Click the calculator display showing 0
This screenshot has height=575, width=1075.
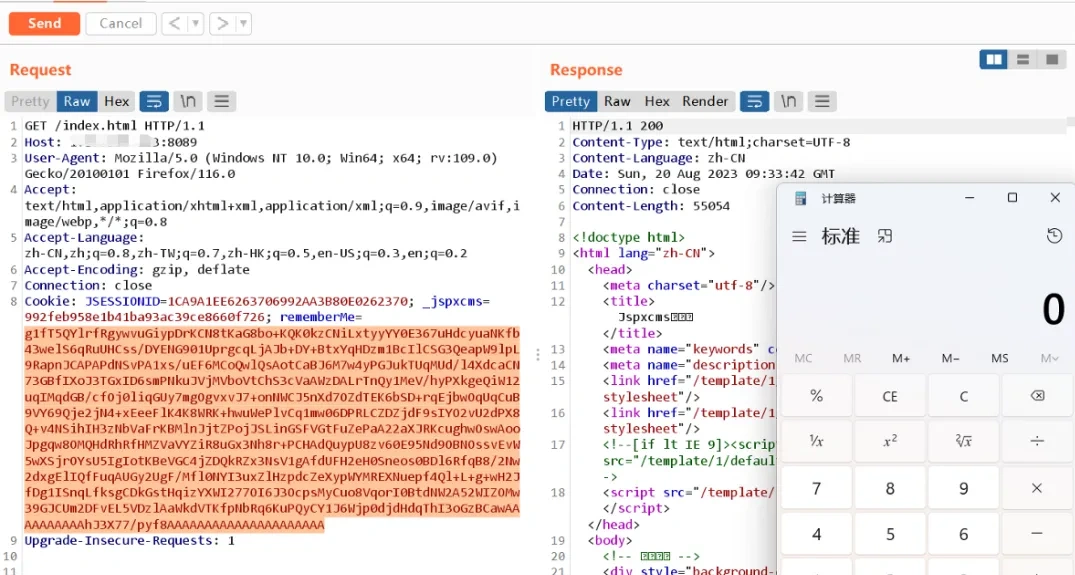click(1054, 310)
